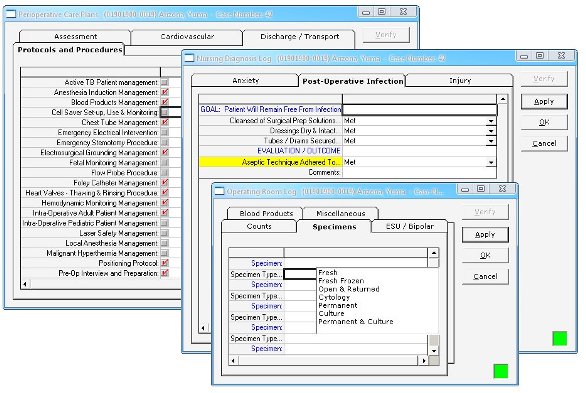Image resolution: width=586 pixels, height=393 pixels.
Task: Click Cancel in Nursing Diagnosis Log
Action: (544, 143)
